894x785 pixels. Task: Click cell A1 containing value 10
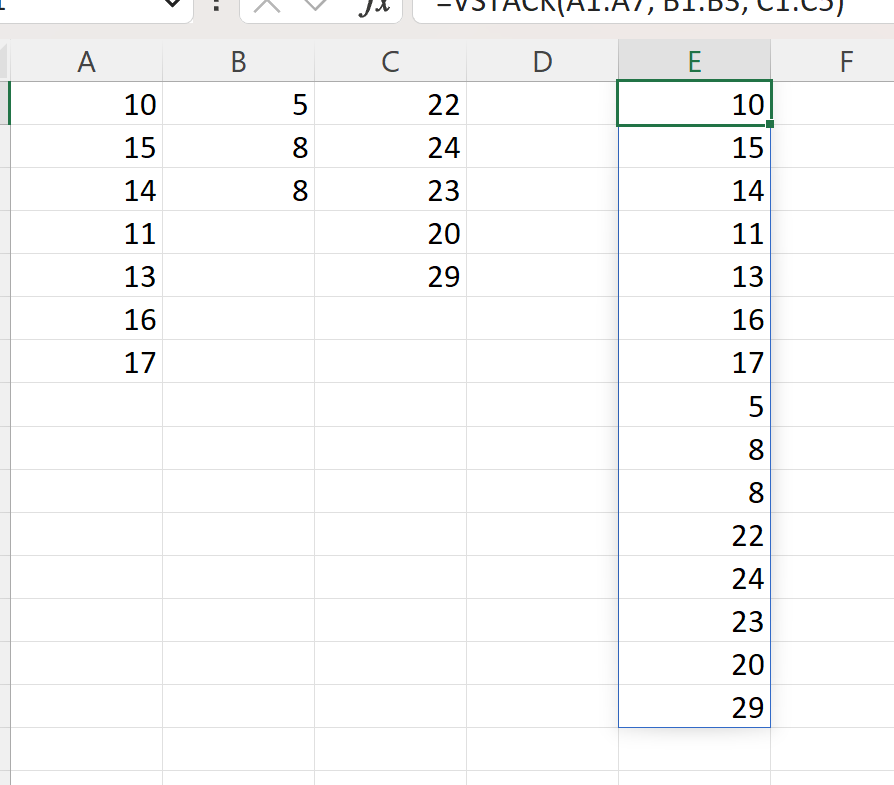86,104
